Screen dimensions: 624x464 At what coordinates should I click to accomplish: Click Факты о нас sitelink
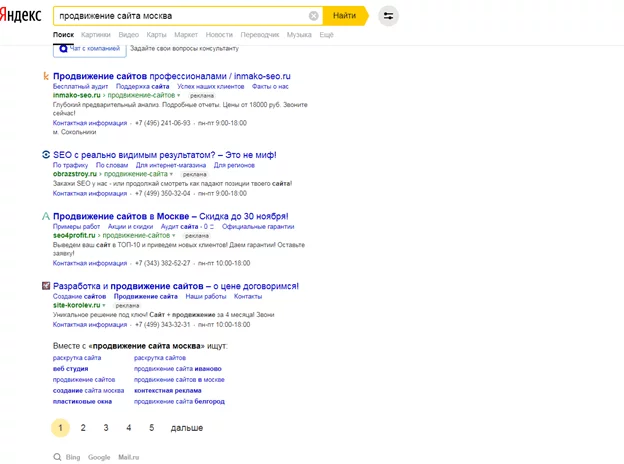pos(270,86)
